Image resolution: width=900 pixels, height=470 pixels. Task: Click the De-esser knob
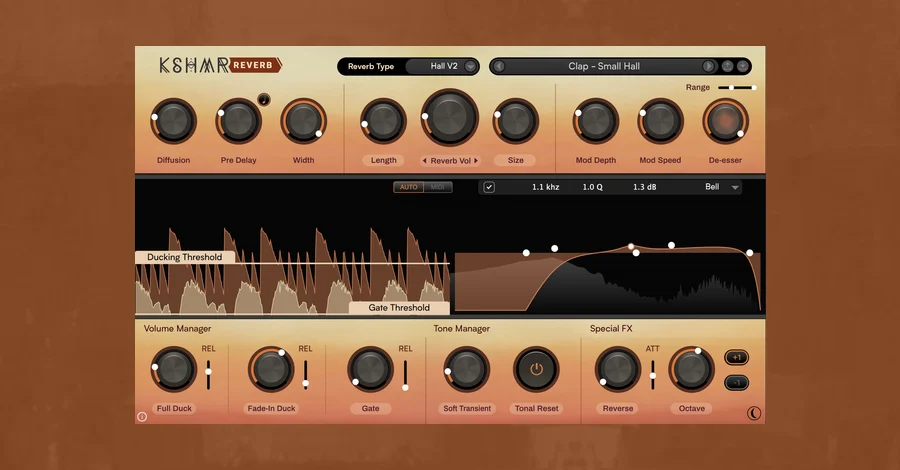[726, 121]
